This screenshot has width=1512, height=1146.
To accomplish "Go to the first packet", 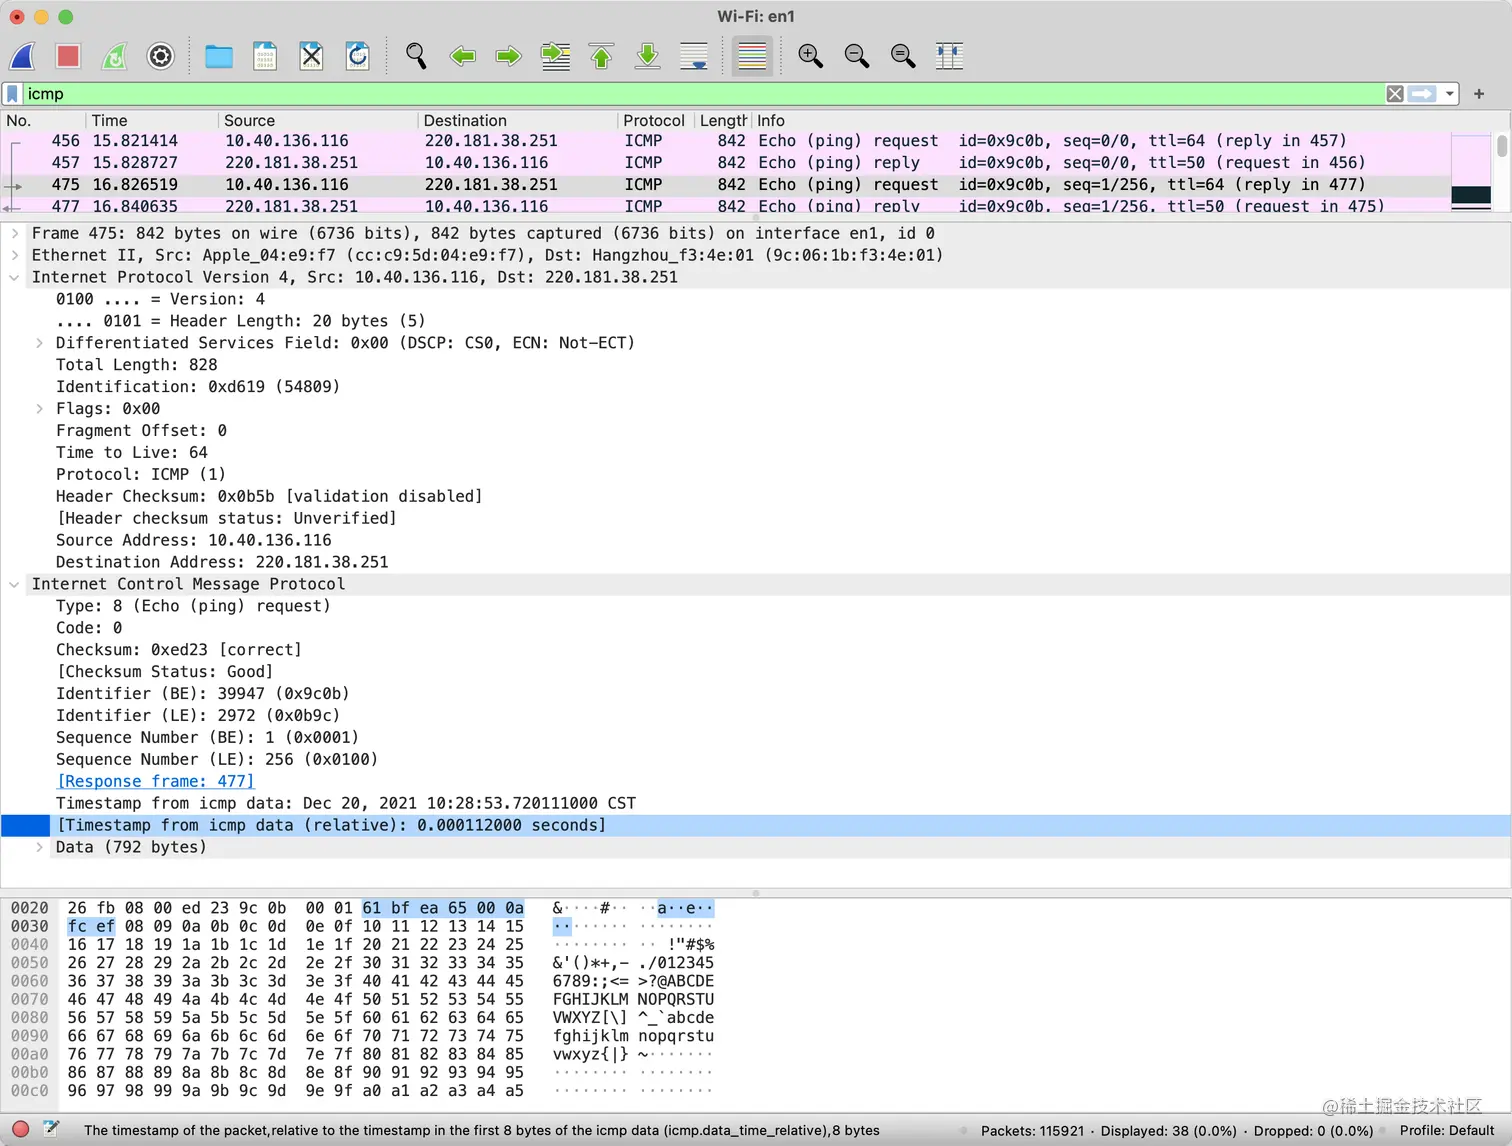I will click(x=601, y=56).
